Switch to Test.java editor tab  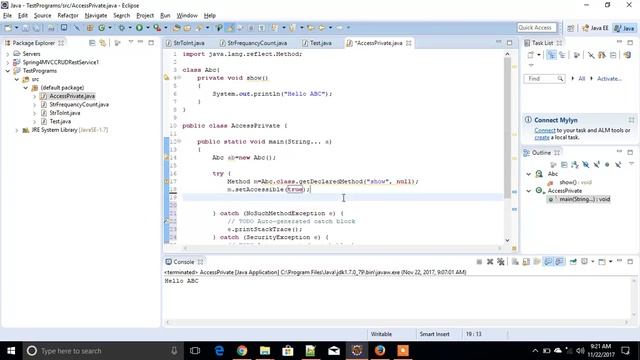click(317, 43)
